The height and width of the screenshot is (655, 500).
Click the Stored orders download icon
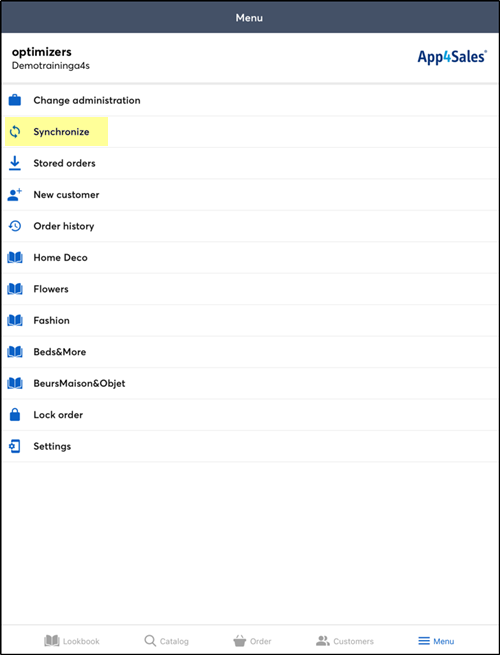15,163
